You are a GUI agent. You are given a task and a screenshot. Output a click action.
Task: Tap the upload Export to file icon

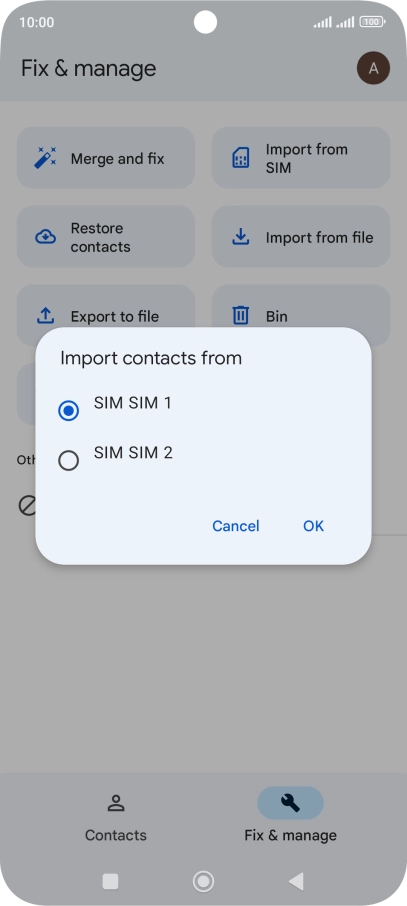tap(45, 315)
